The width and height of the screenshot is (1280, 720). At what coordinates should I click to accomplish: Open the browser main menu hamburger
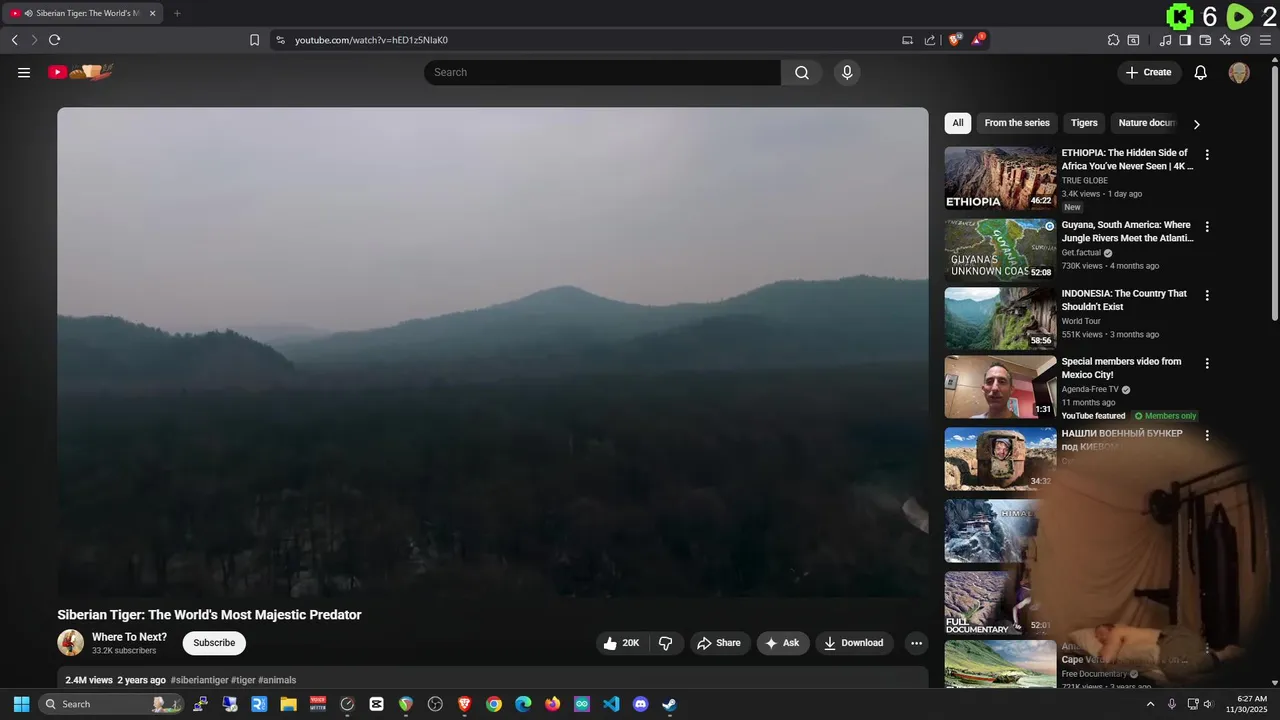(x=1266, y=40)
